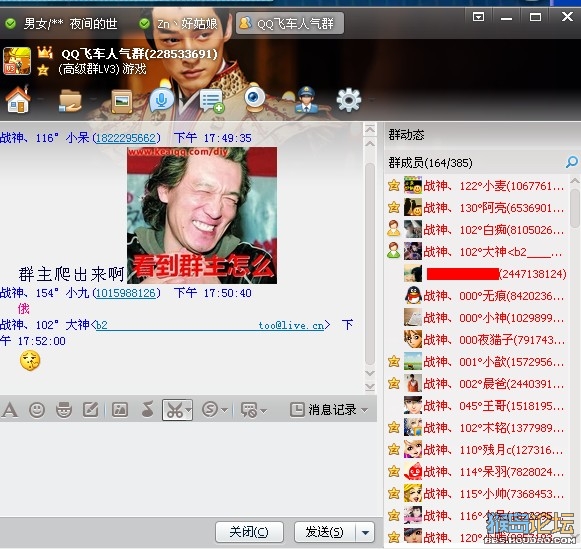Expand the chat bubble dropdown arrow

[263, 410]
